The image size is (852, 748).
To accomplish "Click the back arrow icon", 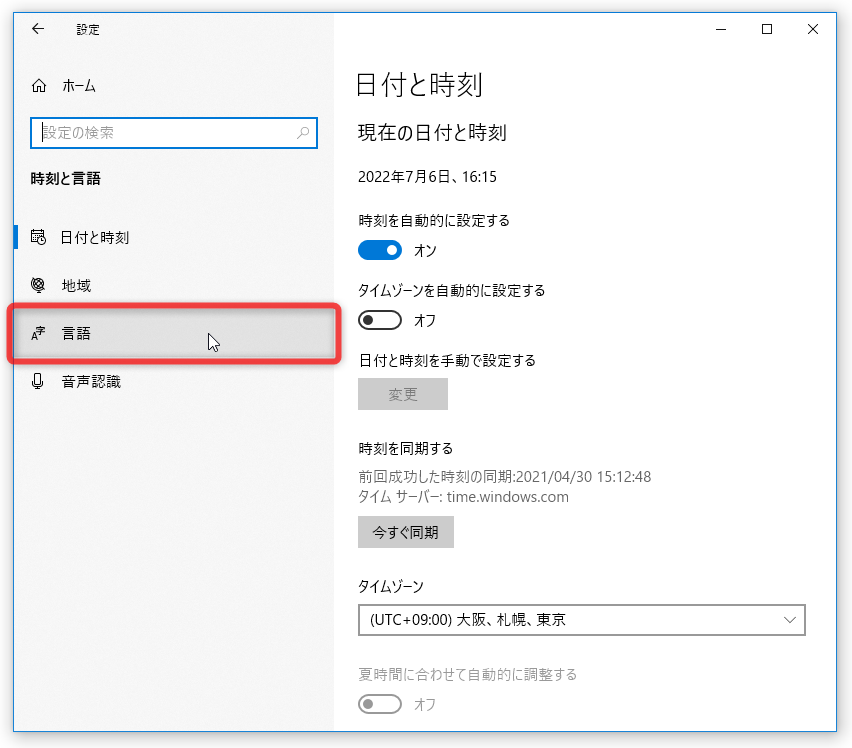I will pyautogui.click(x=38, y=29).
